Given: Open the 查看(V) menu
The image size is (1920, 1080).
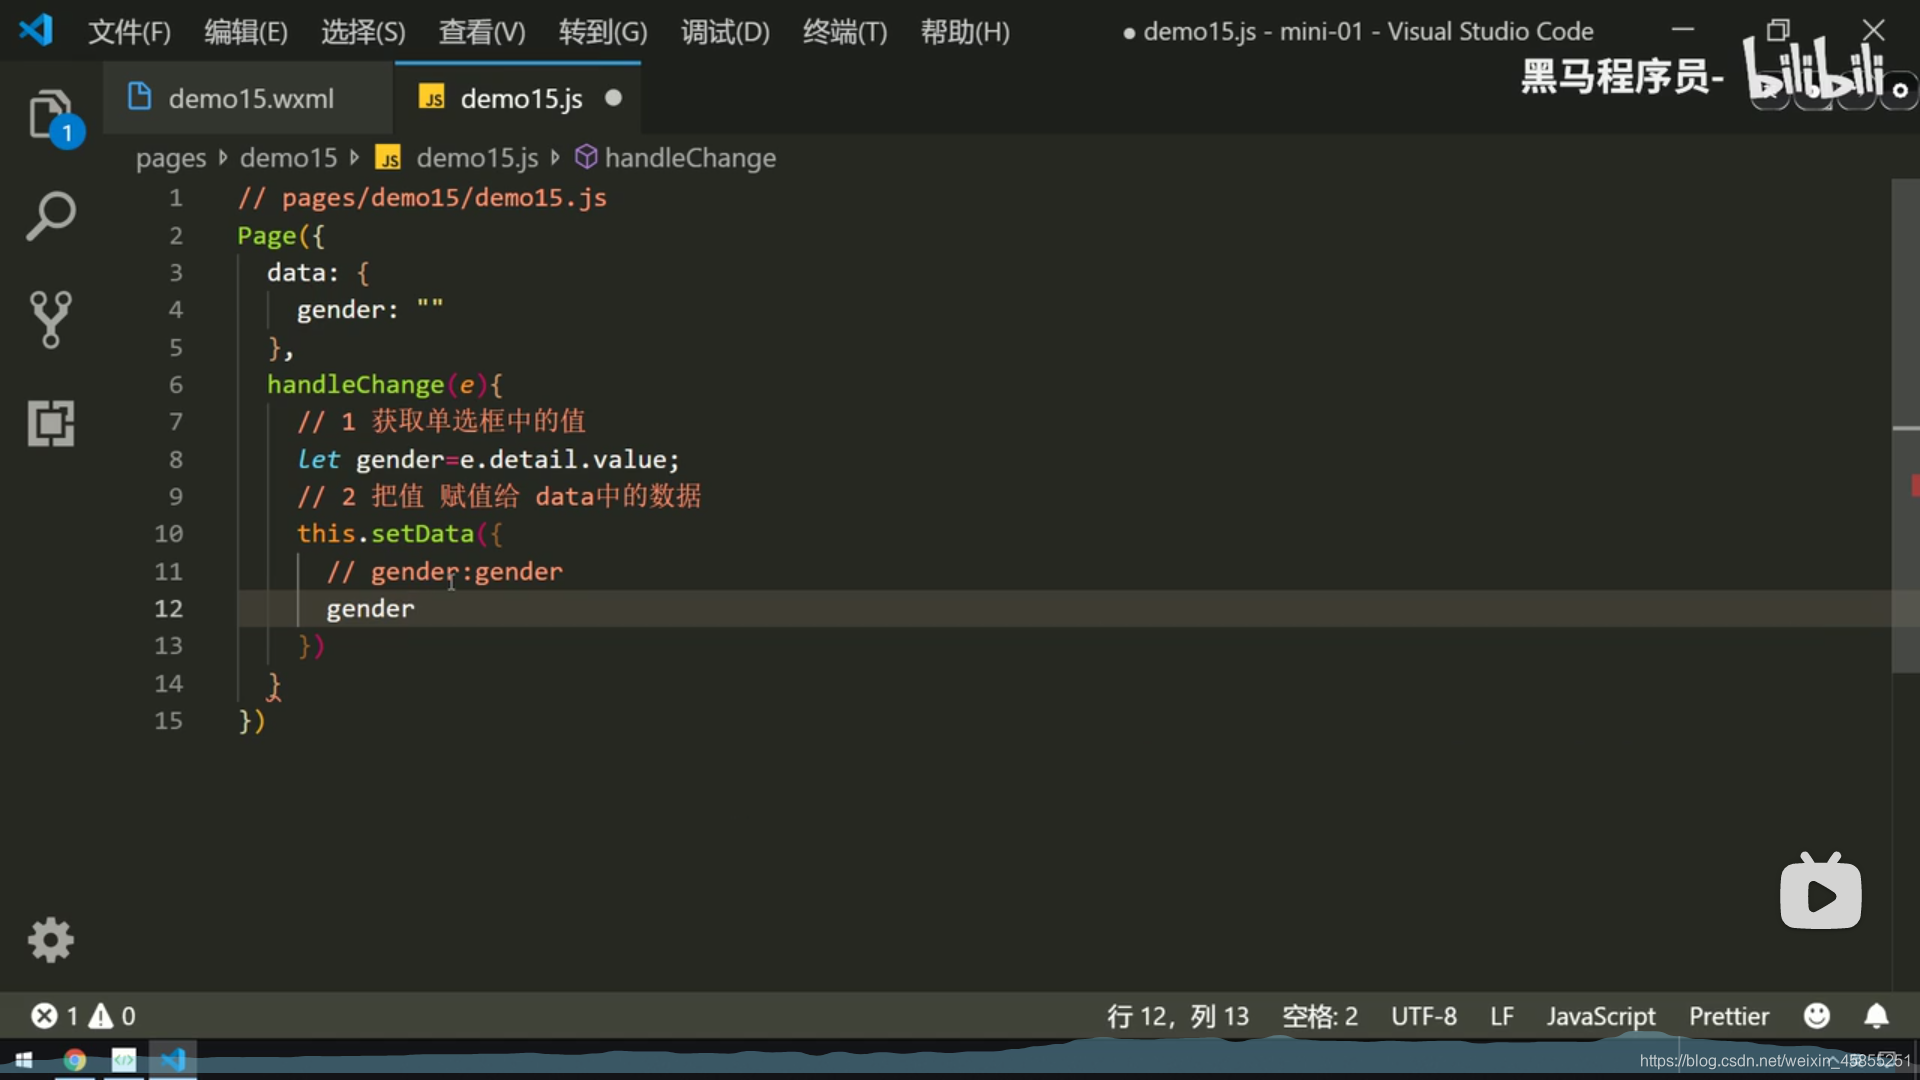Looking at the screenshot, I should pyautogui.click(x=482, y=32).
